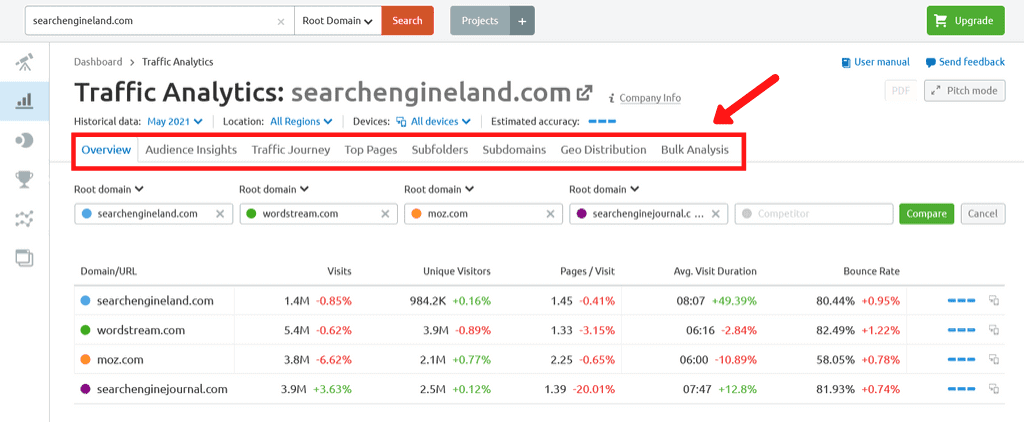Clear the searchengineland.com search field
The image size is (1024, 423).
281,21
